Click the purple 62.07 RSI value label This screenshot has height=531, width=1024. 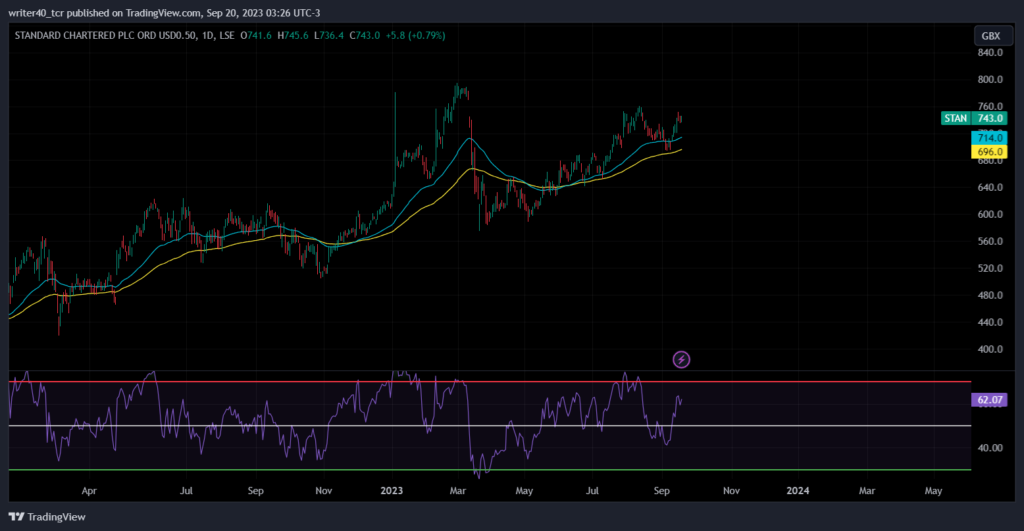989,400
